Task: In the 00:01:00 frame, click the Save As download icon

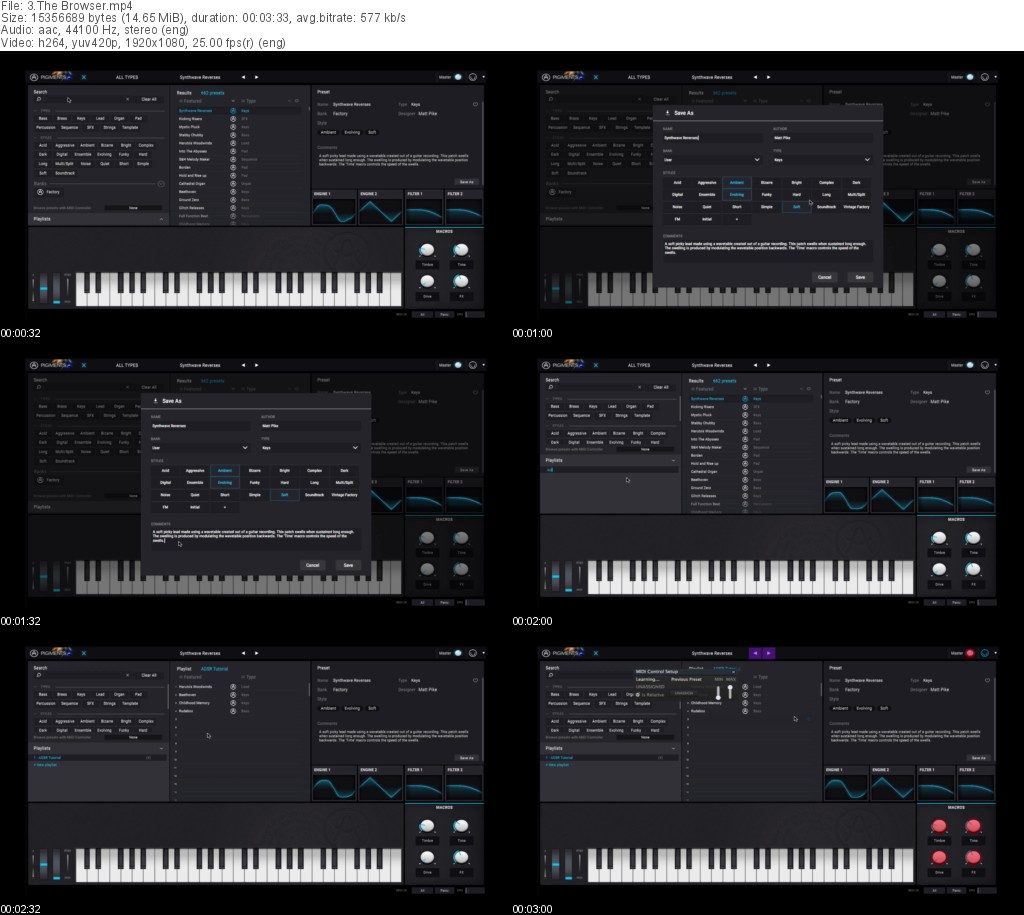Action: click(667, 113)
